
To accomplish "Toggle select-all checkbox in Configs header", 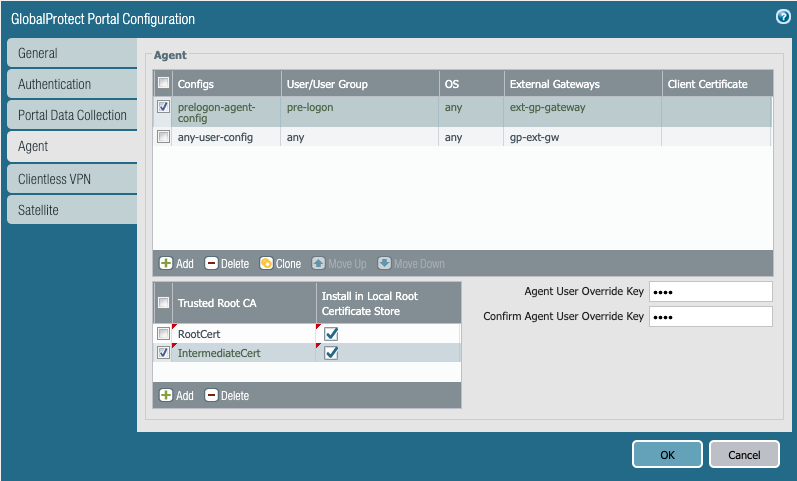I will point(163,82).
